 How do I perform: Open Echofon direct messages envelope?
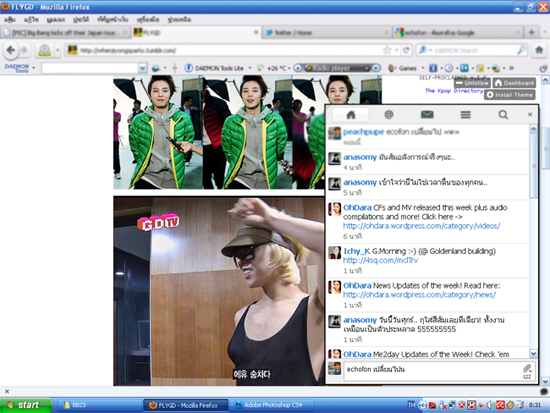(x=427, y=115)
